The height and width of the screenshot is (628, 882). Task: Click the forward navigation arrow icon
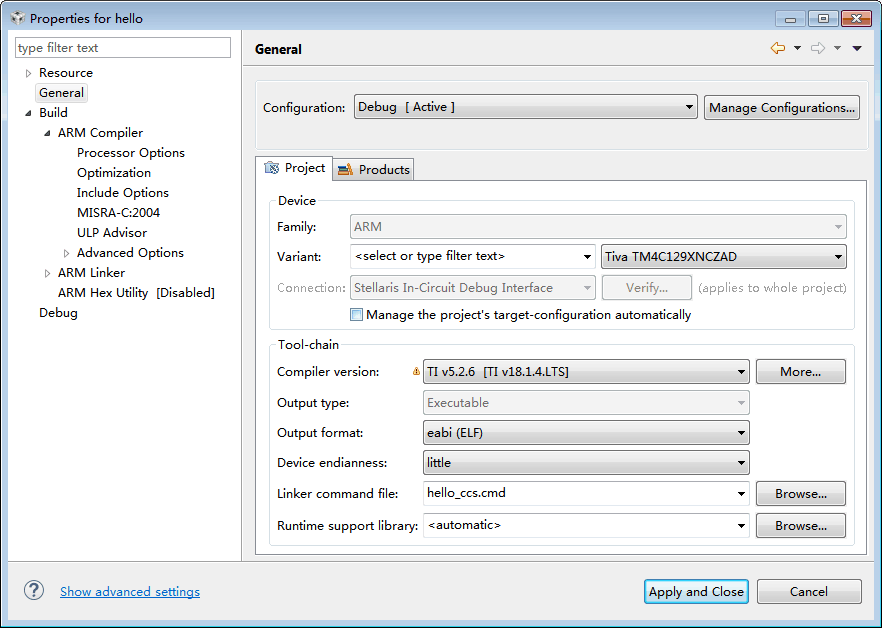pos(818,48)
